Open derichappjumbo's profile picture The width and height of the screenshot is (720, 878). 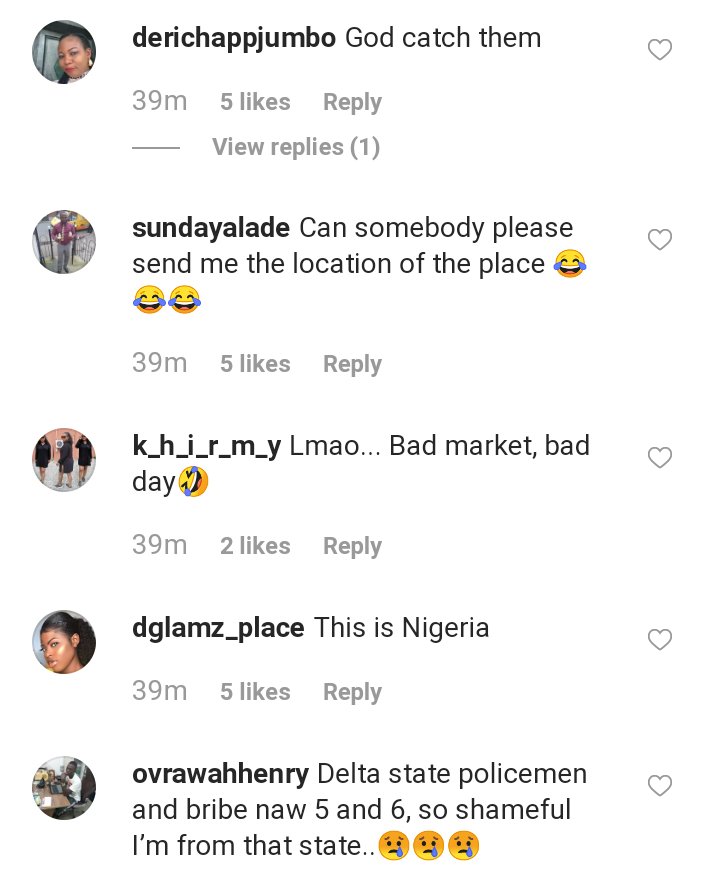(64, 52)
